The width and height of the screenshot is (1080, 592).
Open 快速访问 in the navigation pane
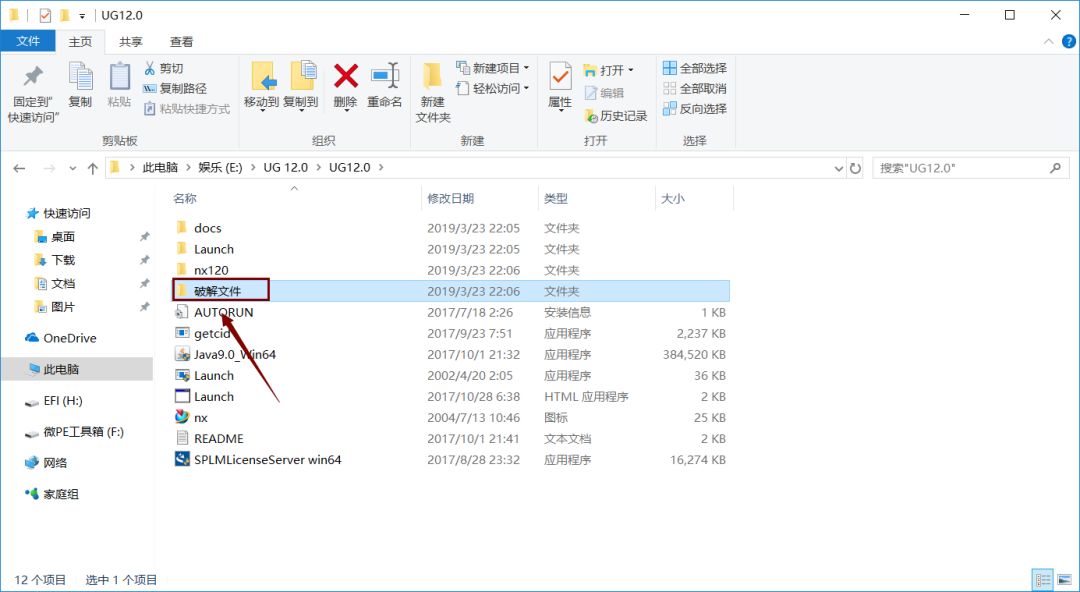pos(67,214)
